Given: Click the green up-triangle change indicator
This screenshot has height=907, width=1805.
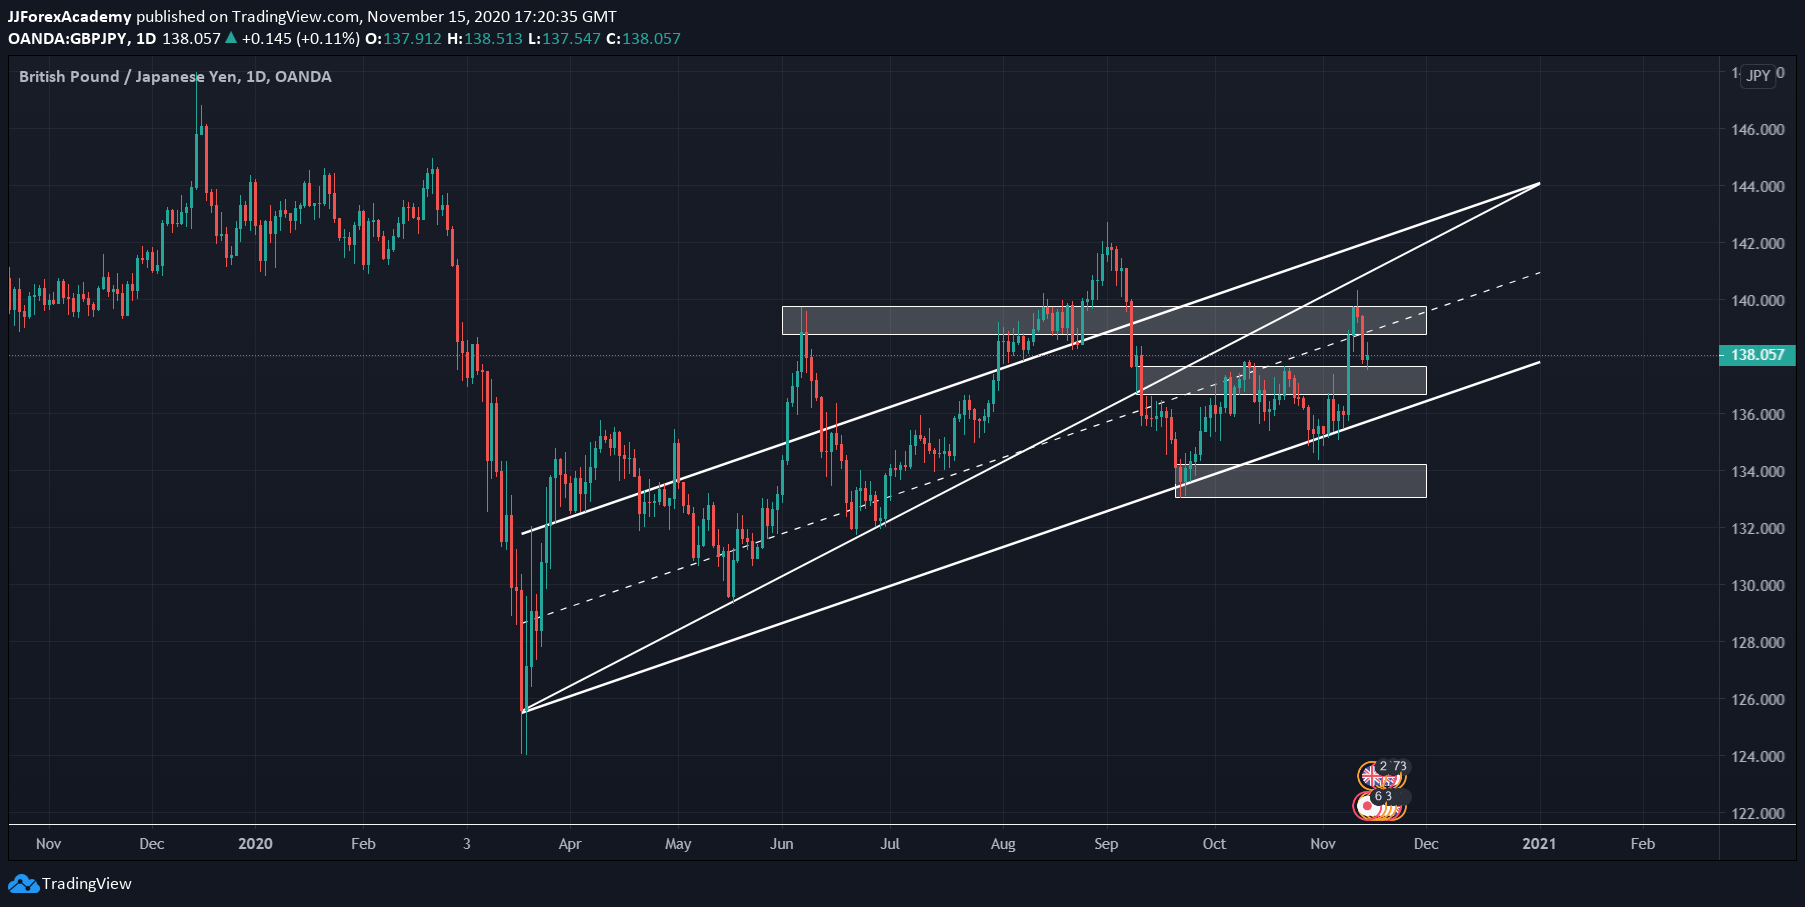Looking at the screenshot, I should pyautogui.click(x=231, y=38).
